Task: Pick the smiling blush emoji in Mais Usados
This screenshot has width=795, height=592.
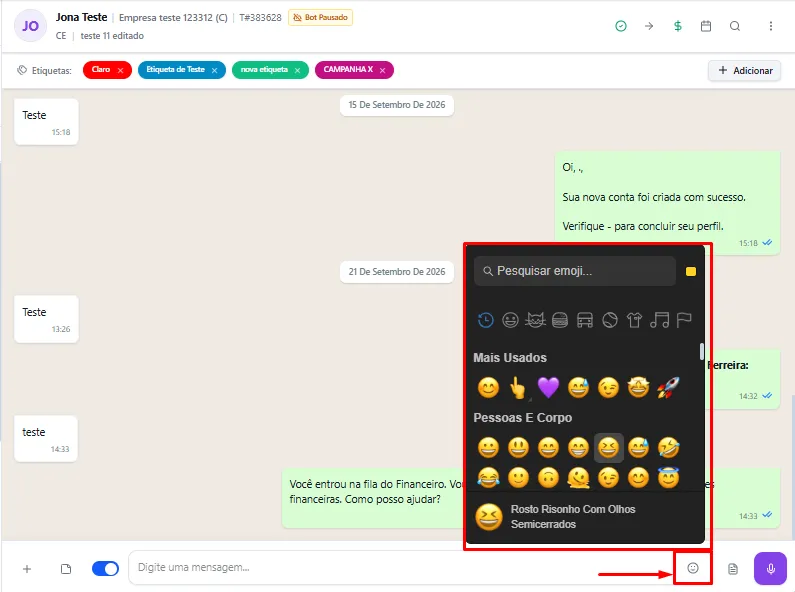Action: [488, 388]
